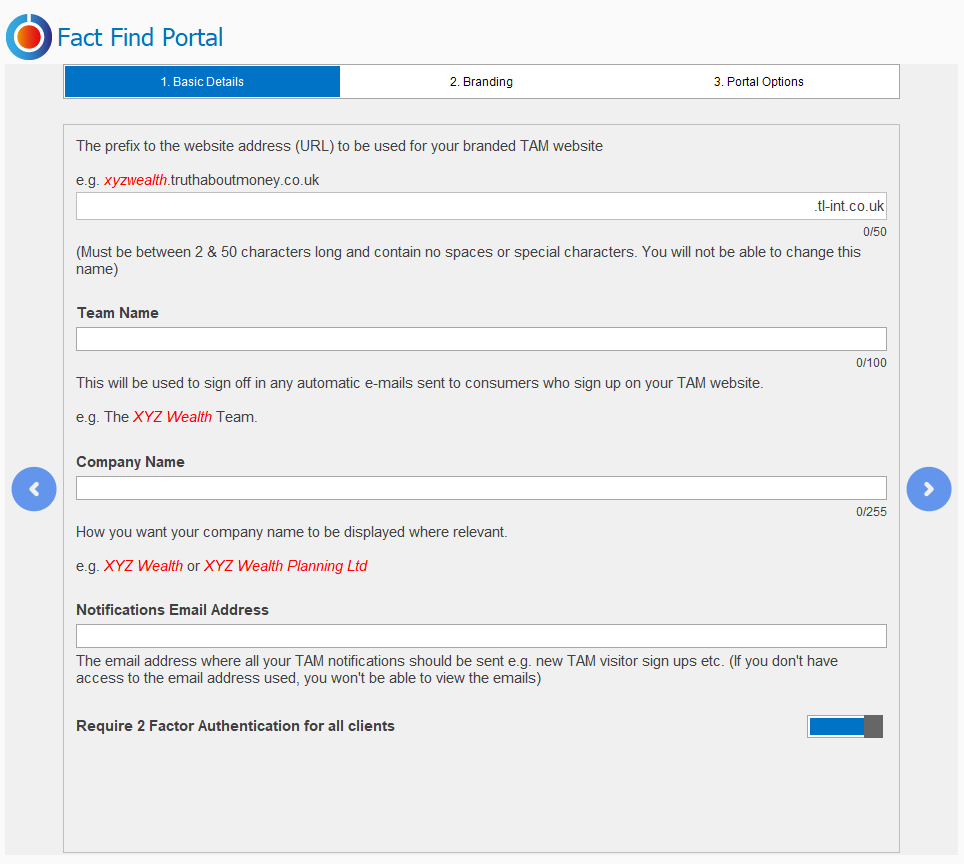
Task: Select the Company Name text box
Action: click(x=481, y=488)
